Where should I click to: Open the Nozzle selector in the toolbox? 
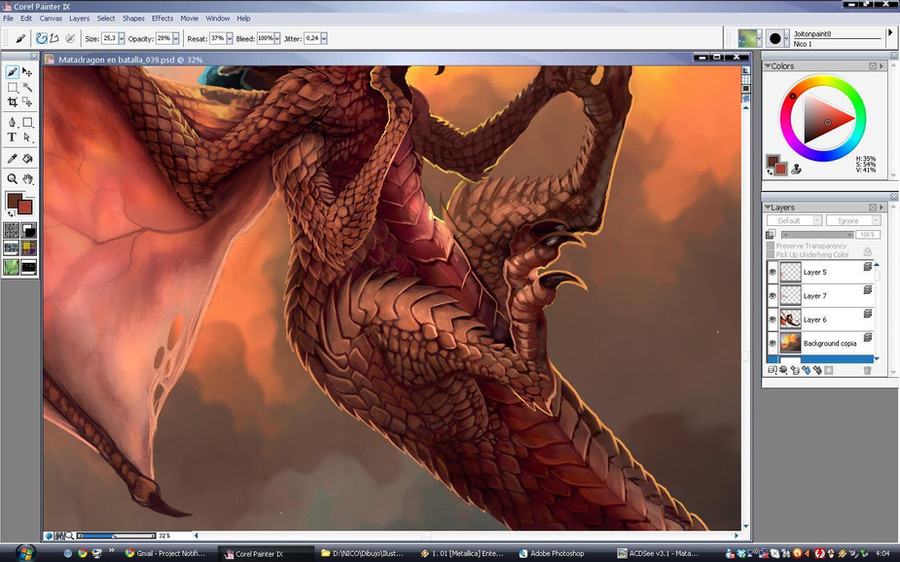coord(29,267)
